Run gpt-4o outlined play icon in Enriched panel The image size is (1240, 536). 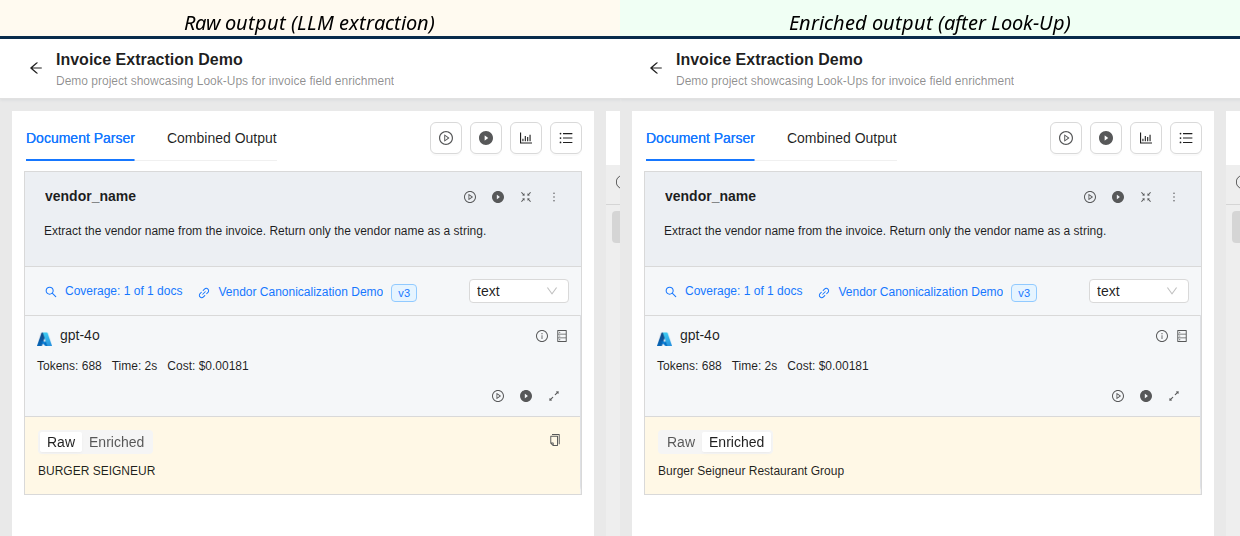click(1118, 396)
